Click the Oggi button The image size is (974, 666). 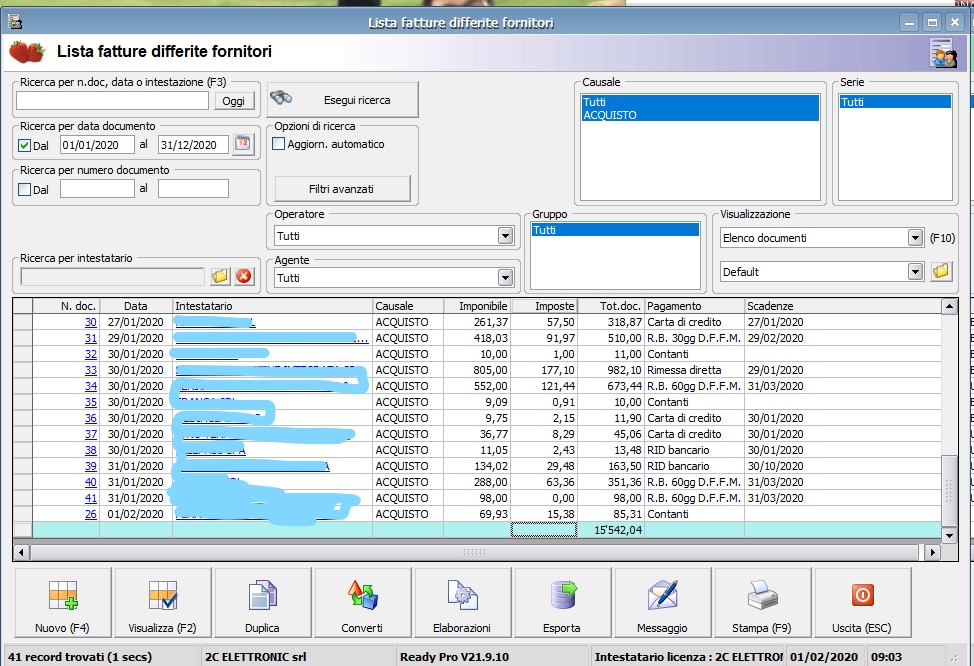[234, 101]
